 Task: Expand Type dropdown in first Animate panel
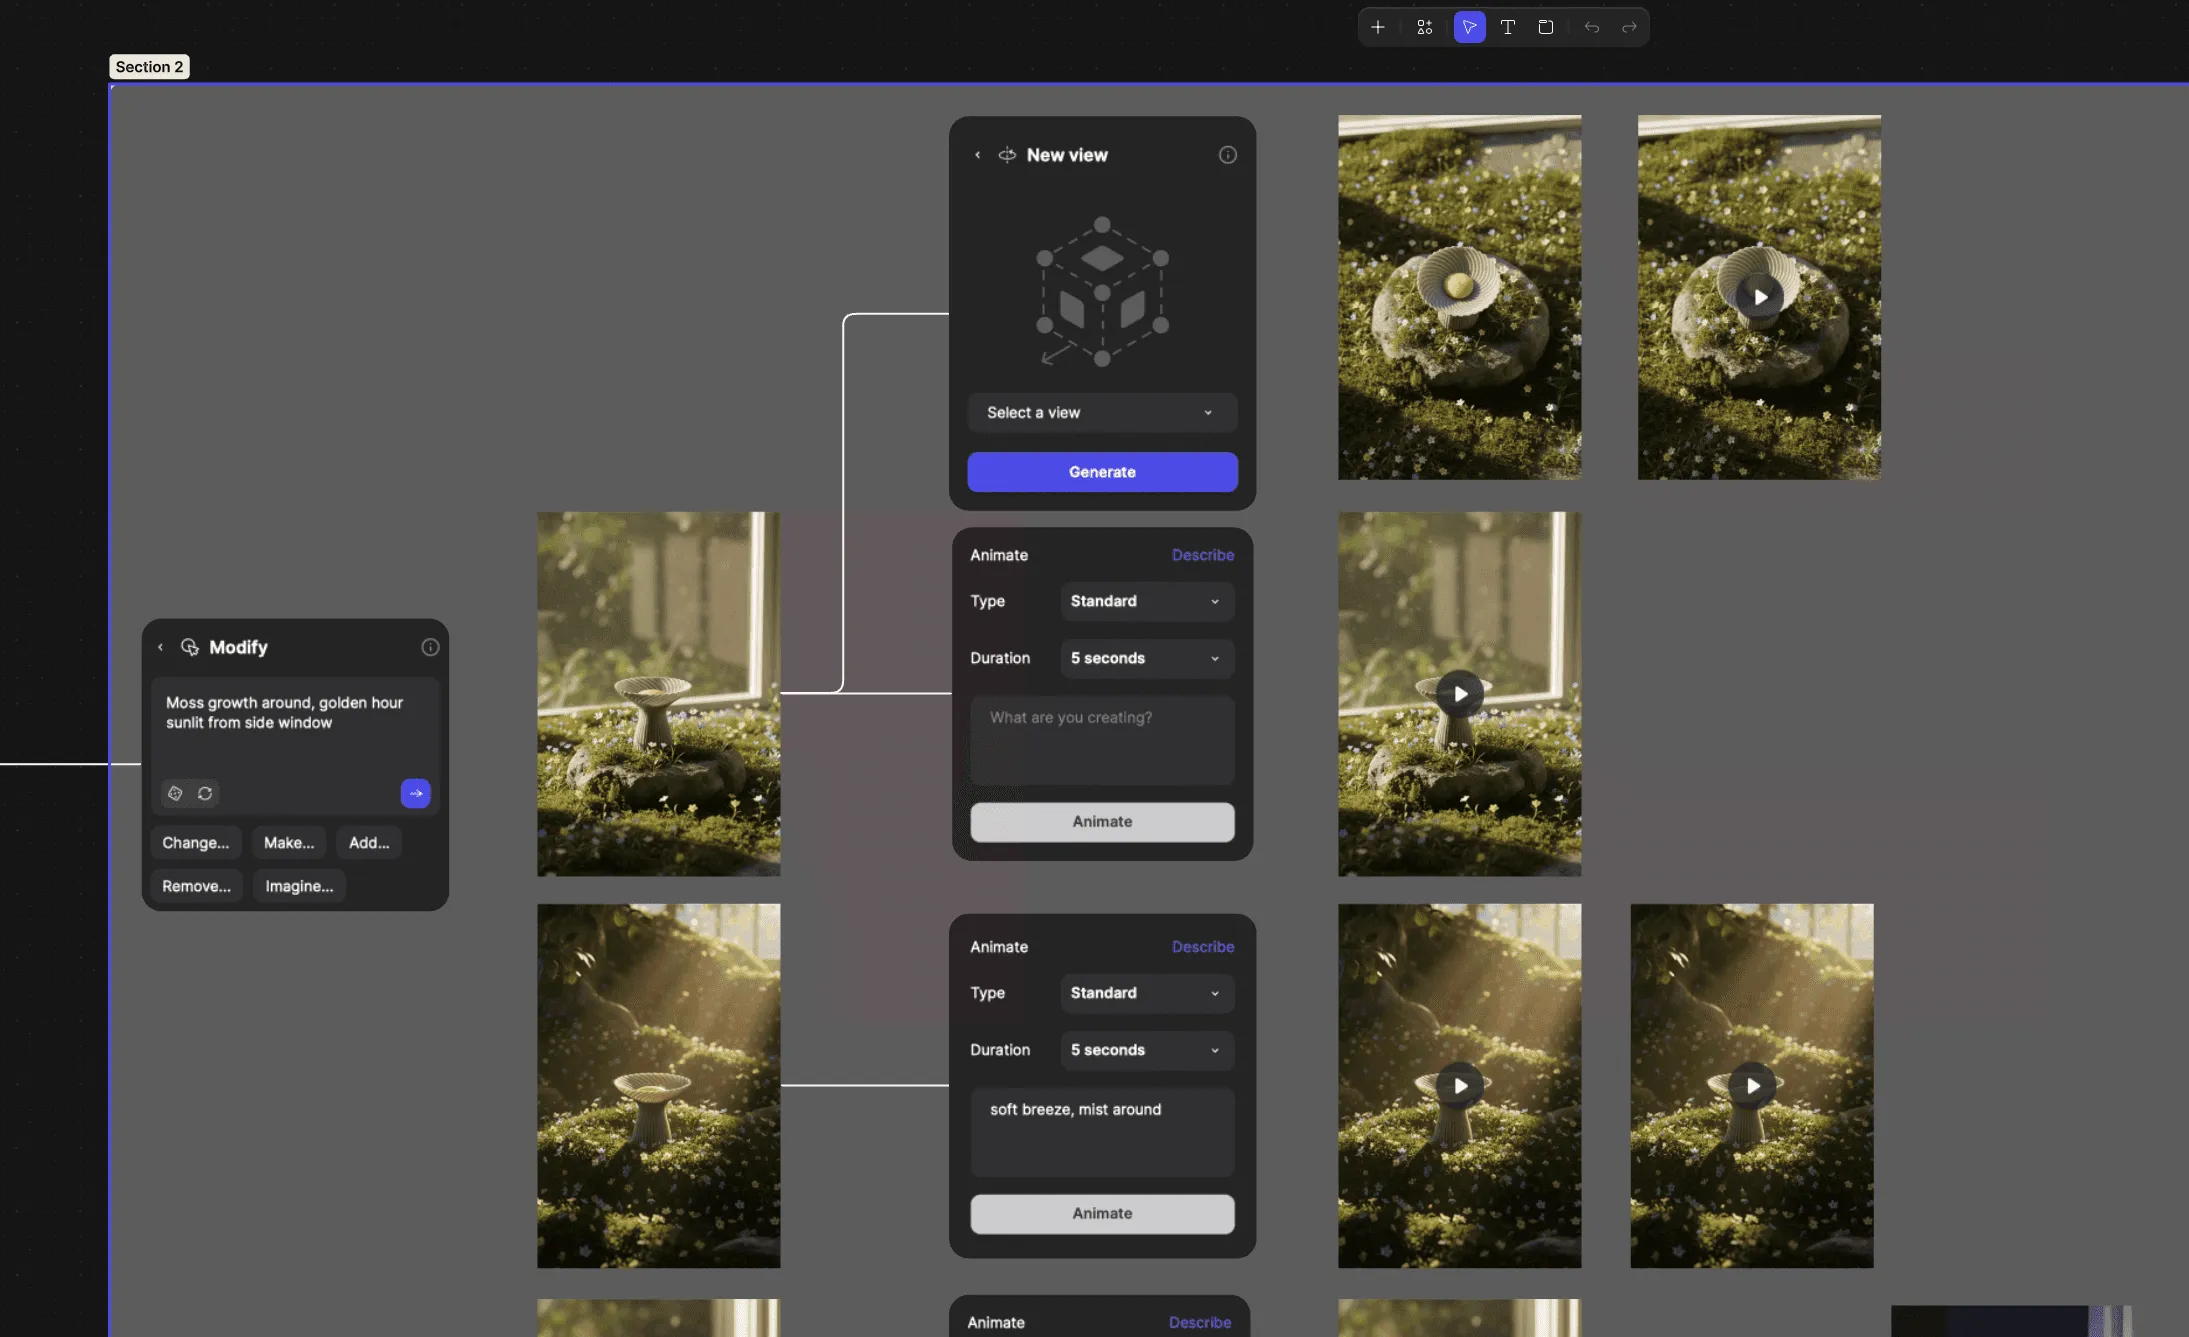pos(1146,601)
